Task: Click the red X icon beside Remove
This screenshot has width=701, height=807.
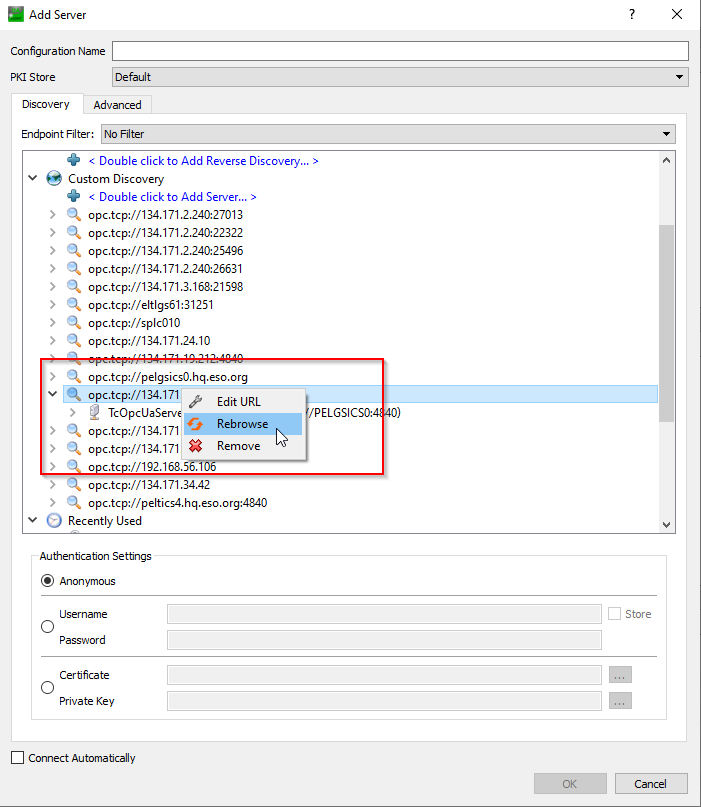Action: click(x=197, y=446)
